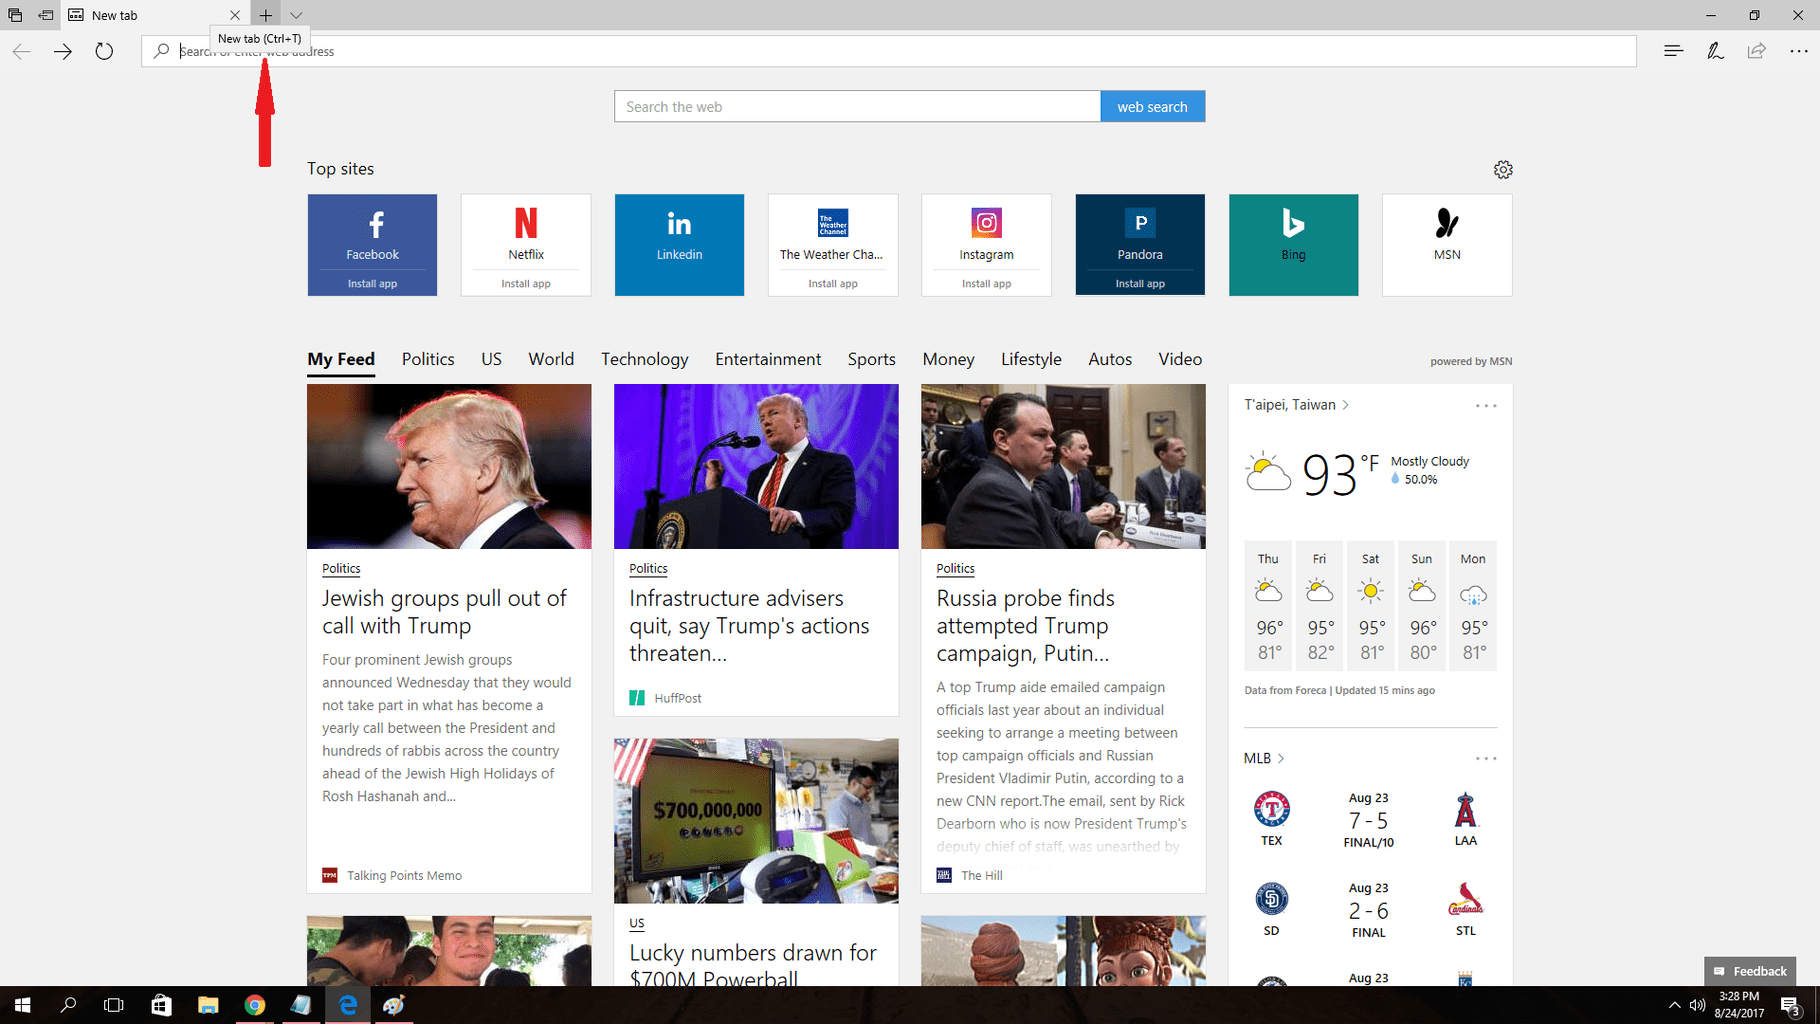Open the Hub panel in Edge

click(1672, 51)
